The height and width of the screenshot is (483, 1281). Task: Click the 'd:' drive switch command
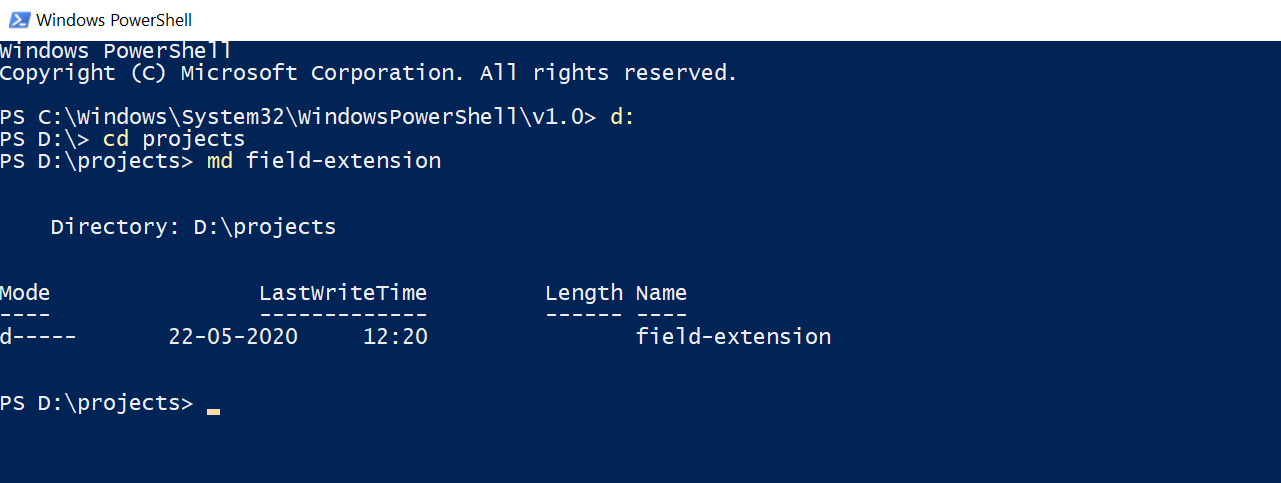click(x=622, y=116)
